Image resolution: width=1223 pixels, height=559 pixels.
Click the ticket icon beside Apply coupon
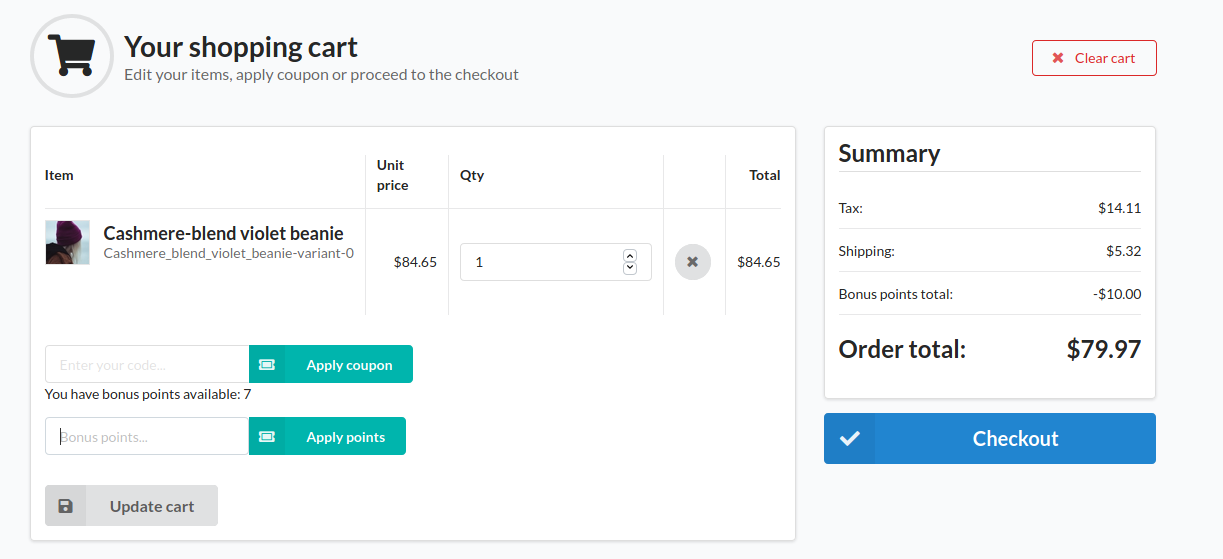pyautogui.click(x=267, y=365)
